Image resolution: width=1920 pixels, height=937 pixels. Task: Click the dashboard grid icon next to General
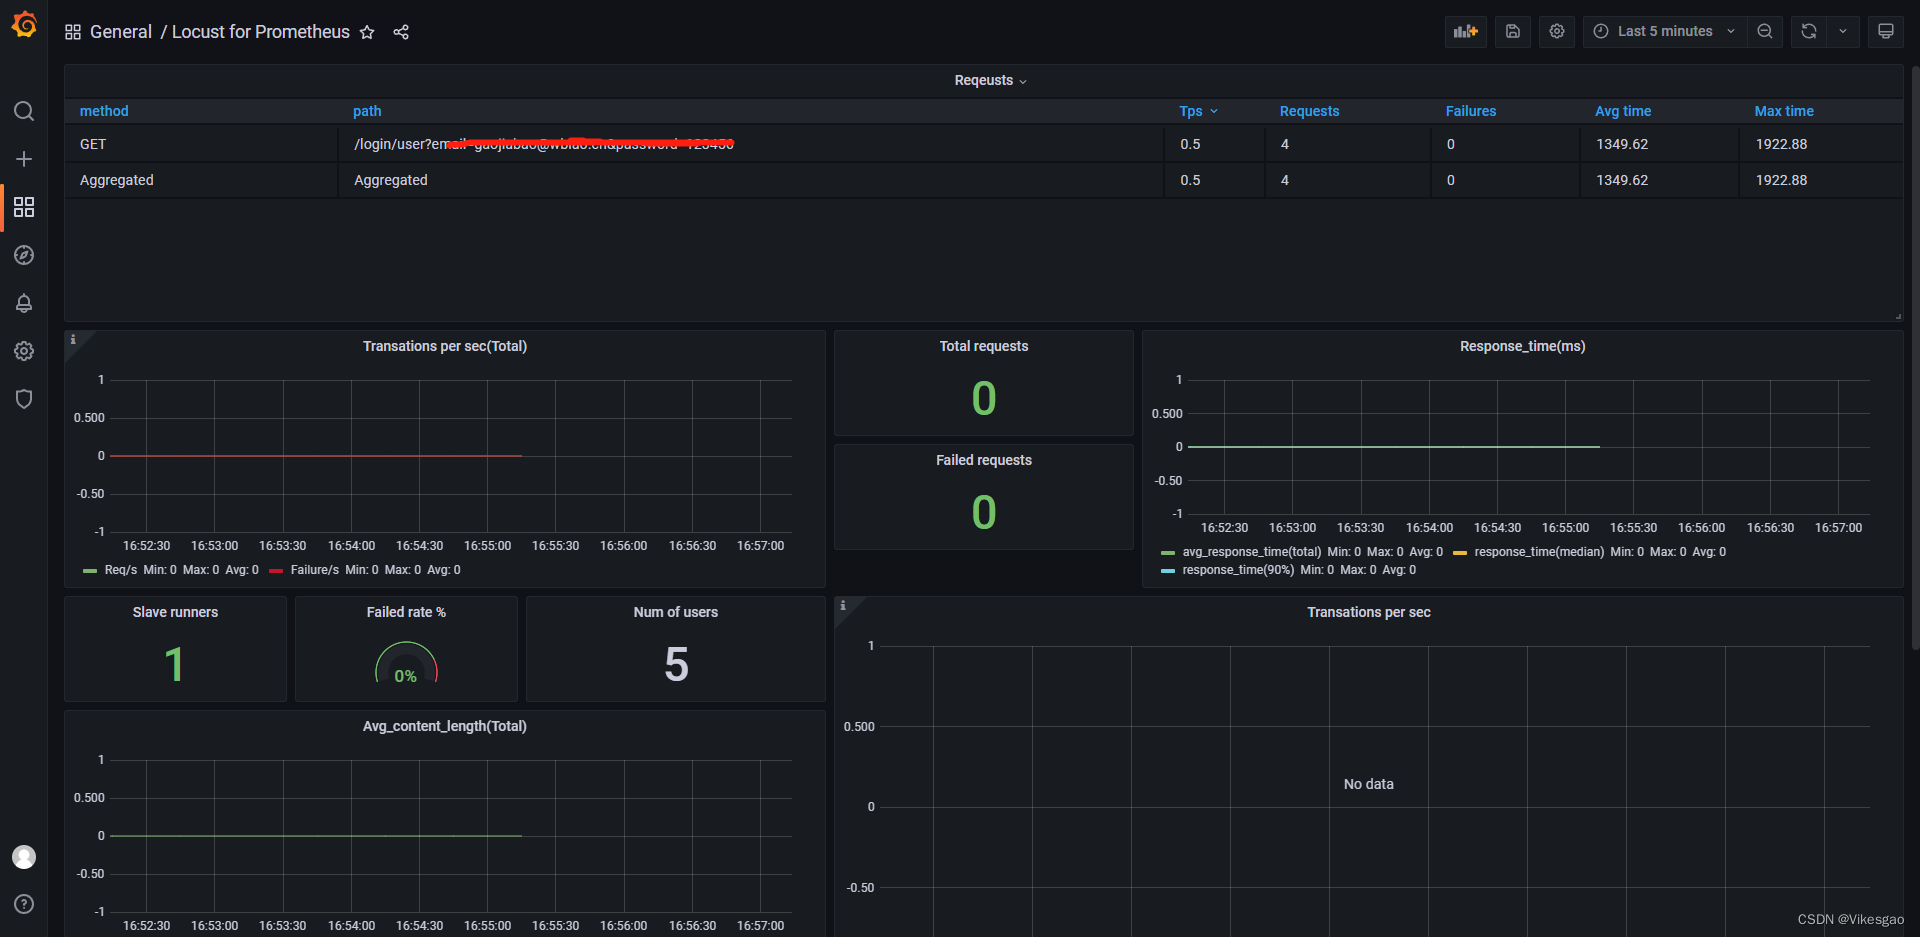73,32
